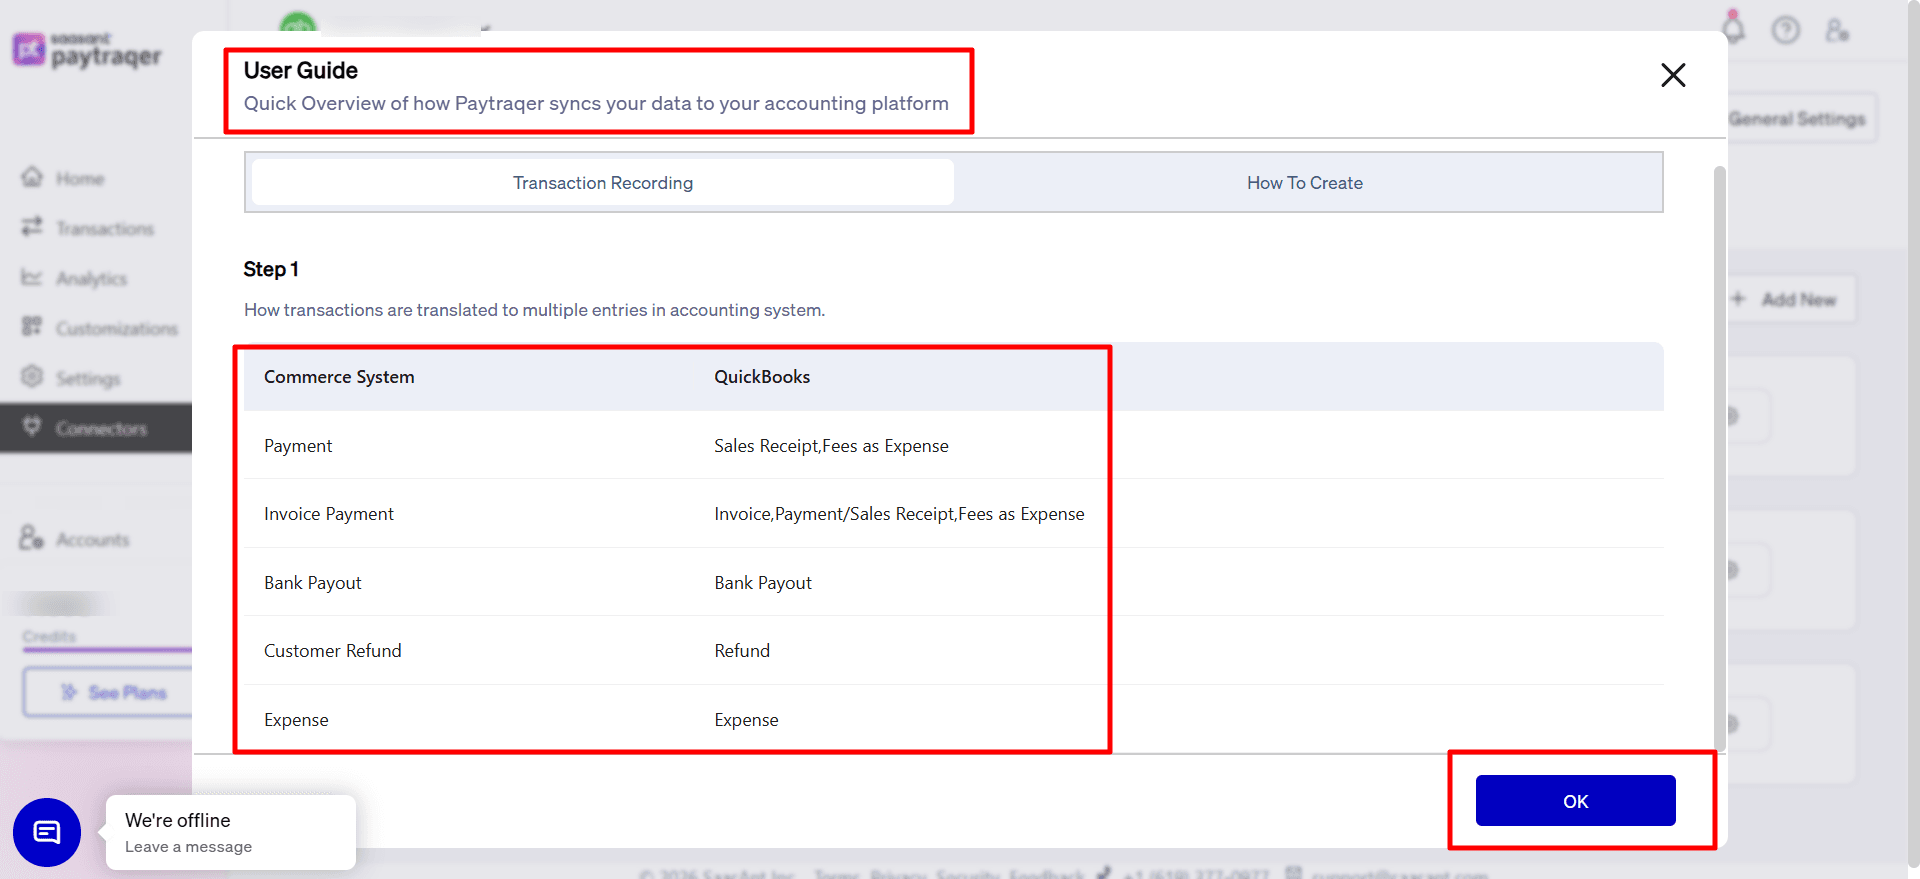Click the Connectors plug icon

click(32, 426)
